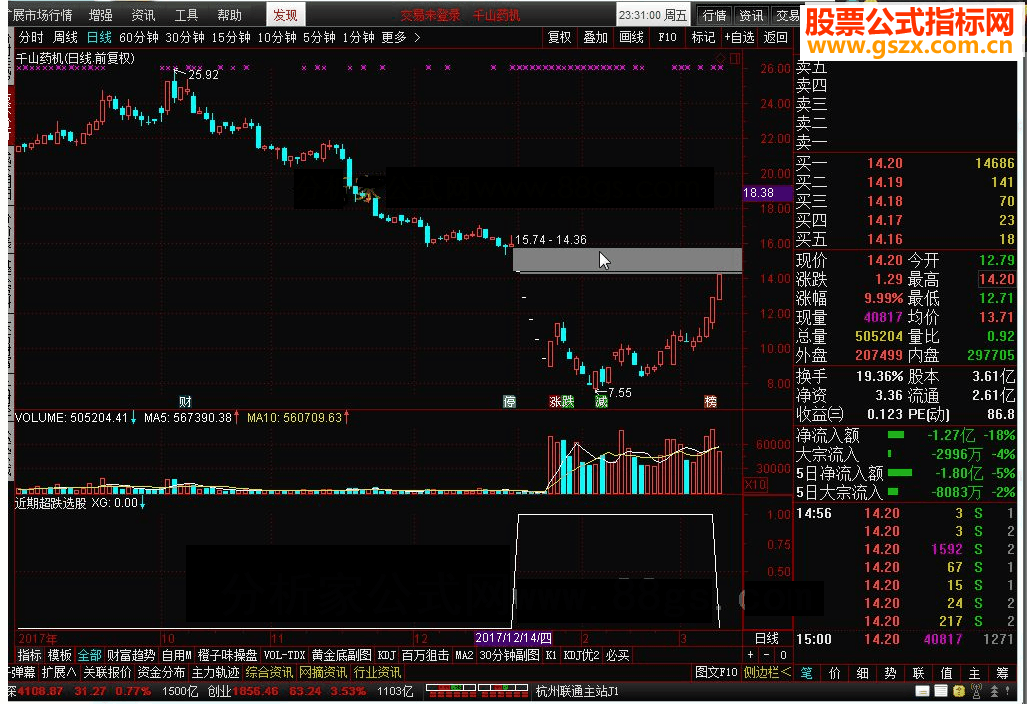Select the 橙子味操盘 indicator
The image size is (1027, 704).
(227, 656)
